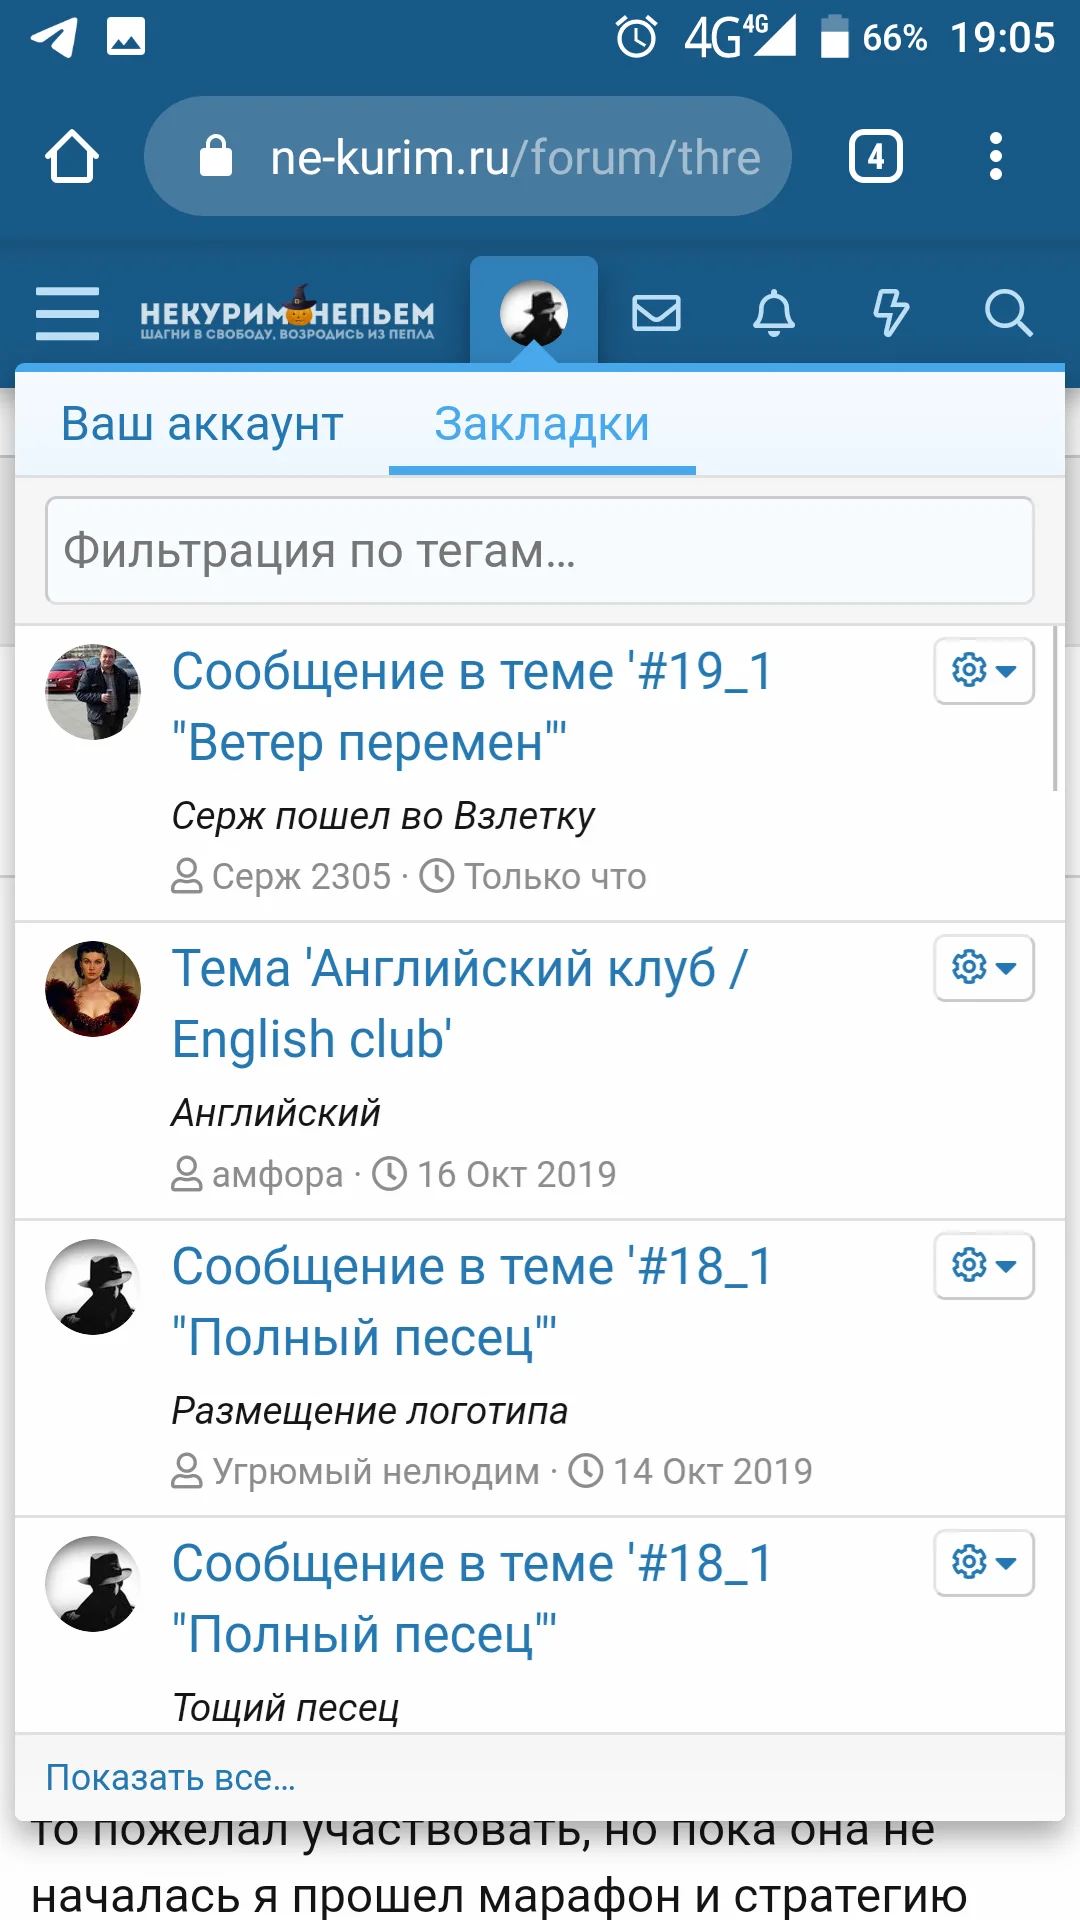Open the hamburger navigation menu
The image size is (1080, 1920).
(x=66, y=312)
